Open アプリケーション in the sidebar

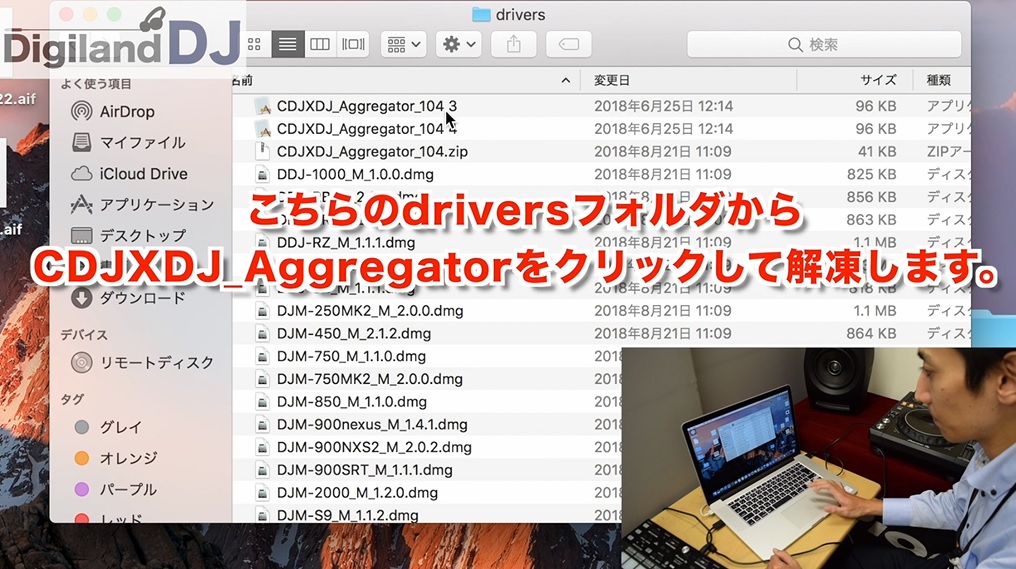click(143, 205)
